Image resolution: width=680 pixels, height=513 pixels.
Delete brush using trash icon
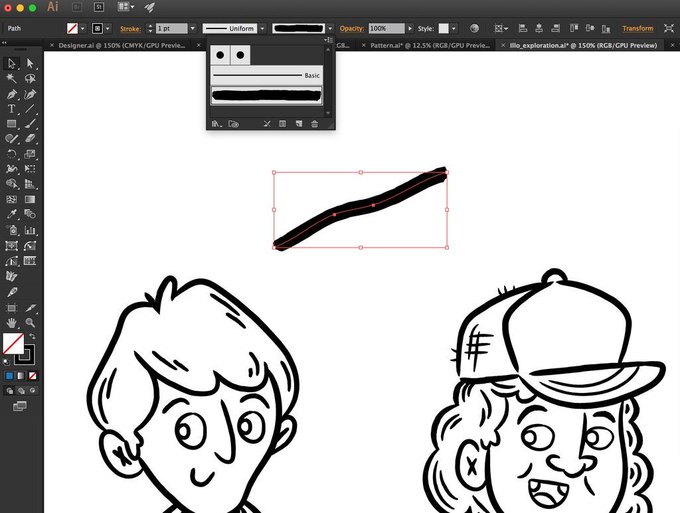314,124
